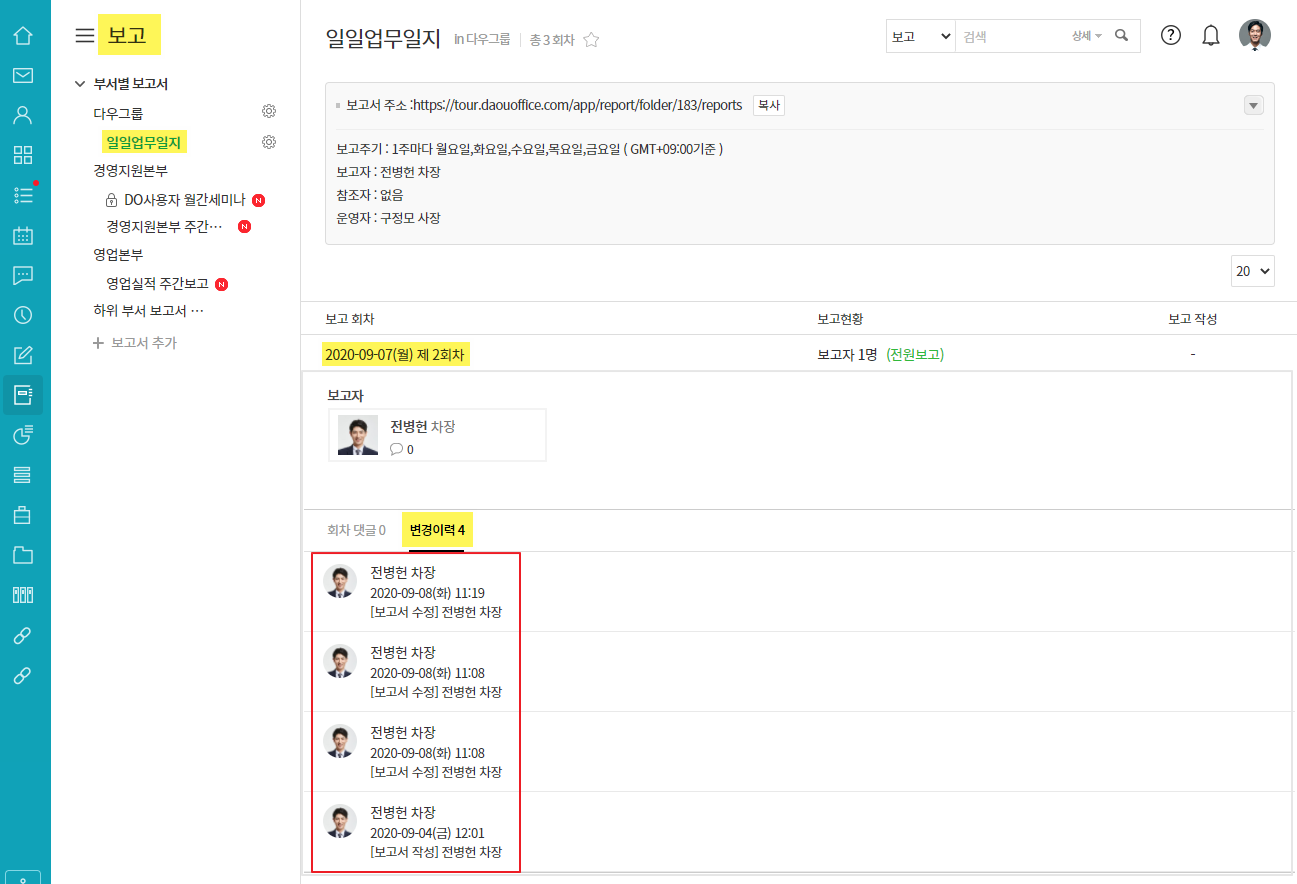
Task: Click the notification bell icon
Action: coord(1211,36)
